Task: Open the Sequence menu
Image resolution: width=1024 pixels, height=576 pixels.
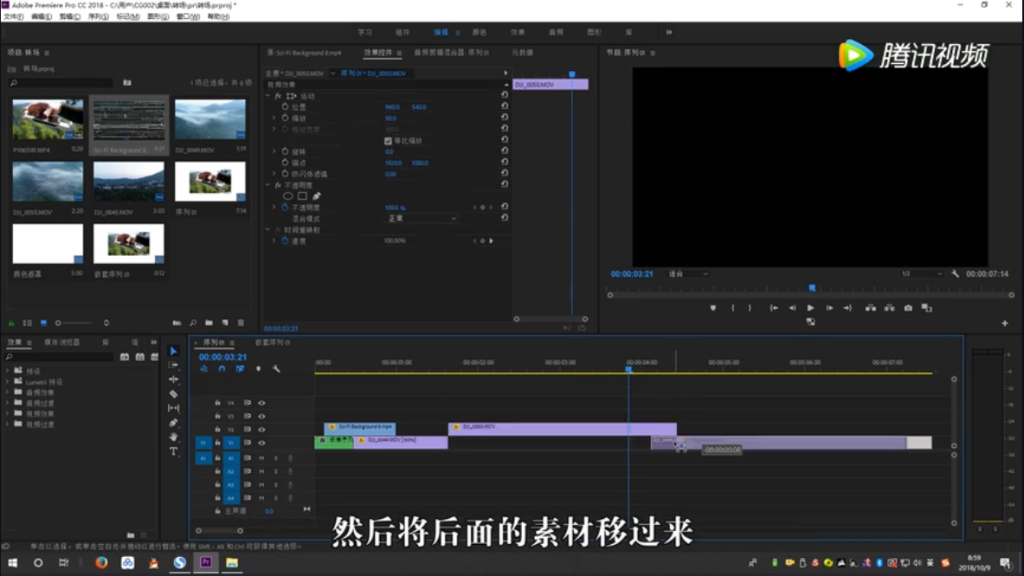Action: click(x=99, y=16)
